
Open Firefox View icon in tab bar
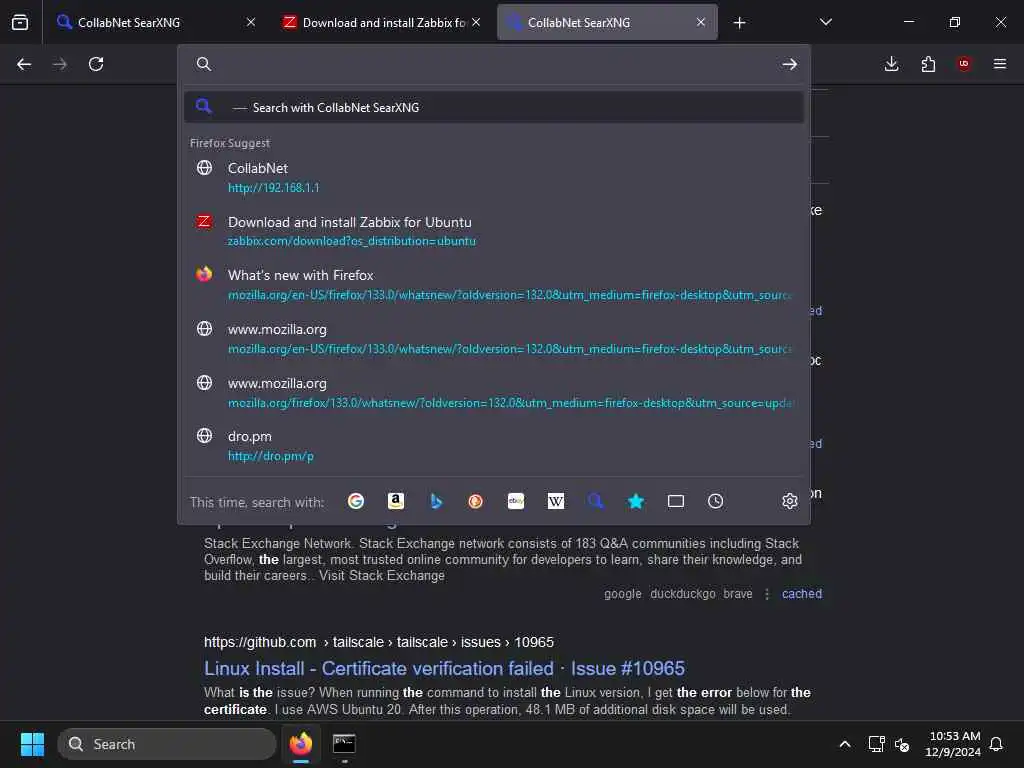click(x=20, y=22)
